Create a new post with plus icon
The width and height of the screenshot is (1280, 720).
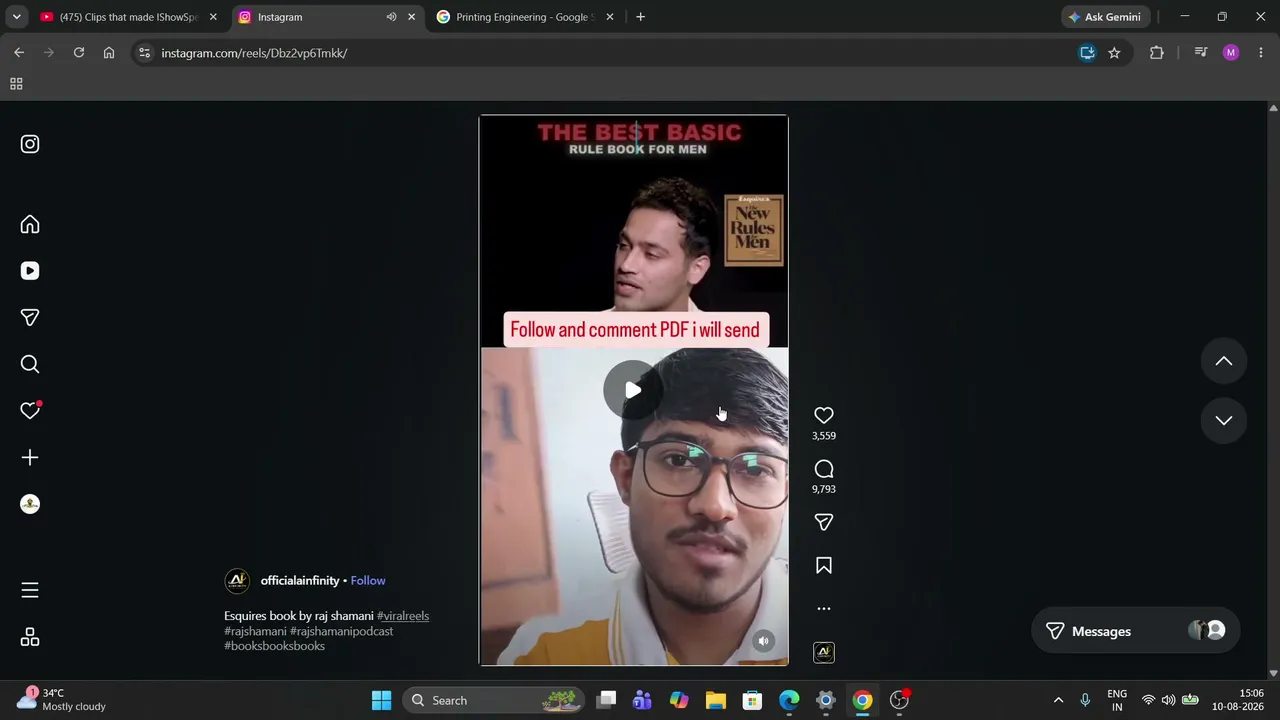[30, 457]
